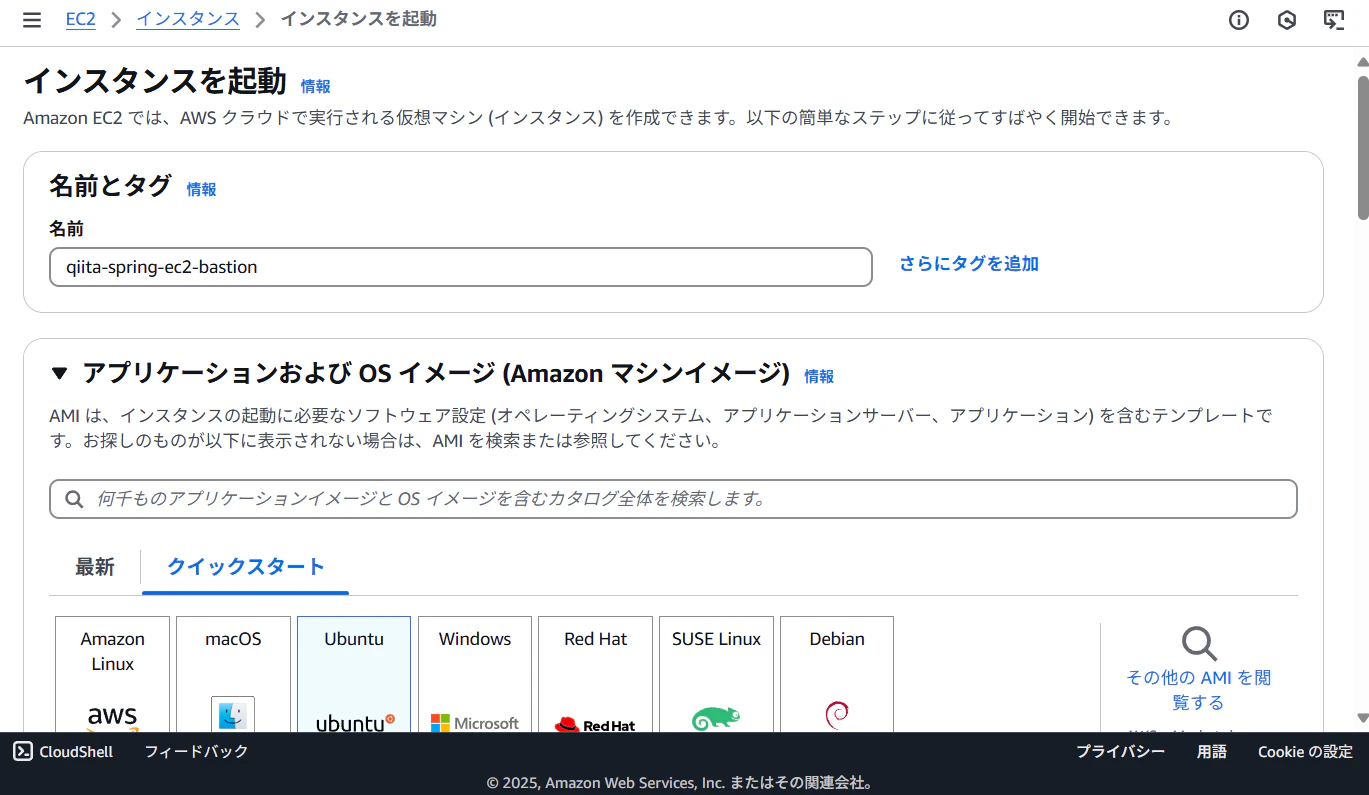The image size is (1369, 795).
Task: Open 情報 link beside Amazon マシンイメージ heading
Action: 819,376
